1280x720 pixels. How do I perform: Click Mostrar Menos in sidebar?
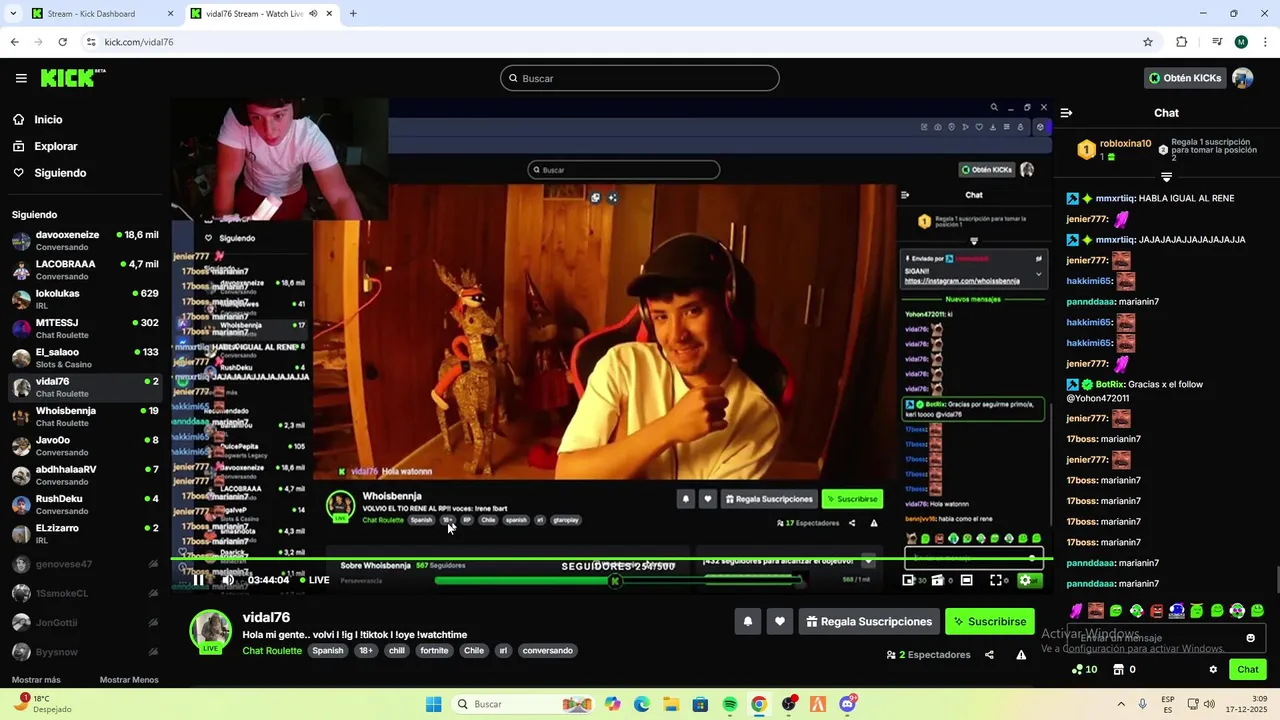pos(129,680)
